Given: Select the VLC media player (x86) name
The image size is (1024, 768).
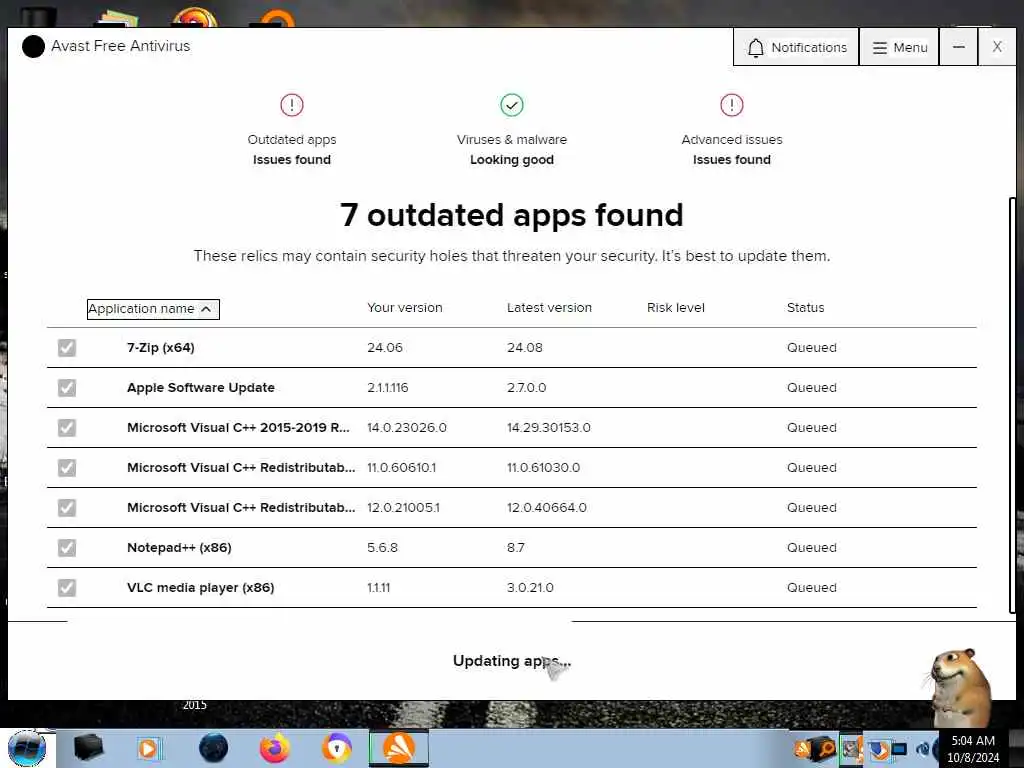Looking at the screenshot, I should 200,587.
